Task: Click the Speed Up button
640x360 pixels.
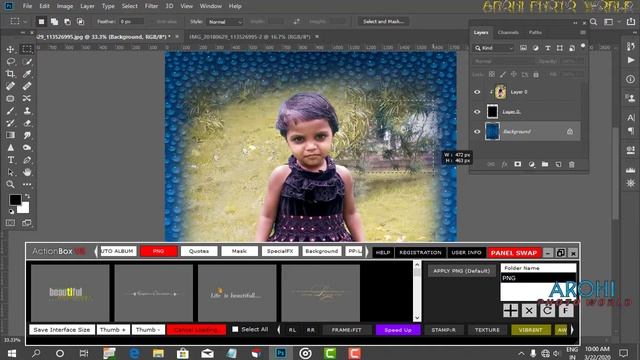Action: click(x=398, y=330)
